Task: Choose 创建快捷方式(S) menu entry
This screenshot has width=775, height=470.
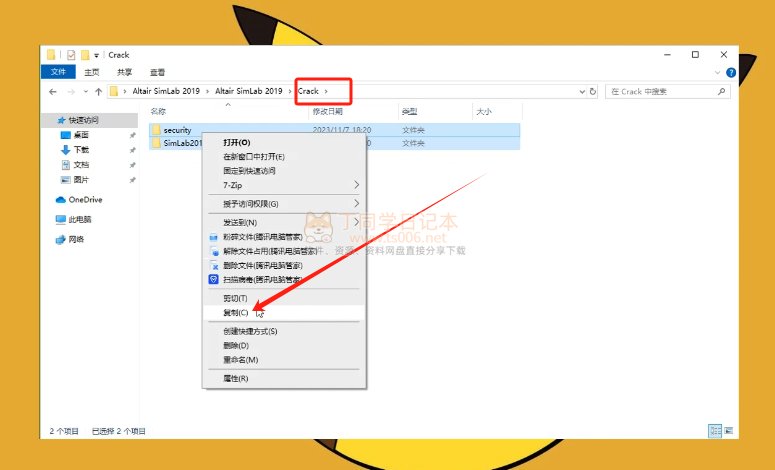Action: 284,331
